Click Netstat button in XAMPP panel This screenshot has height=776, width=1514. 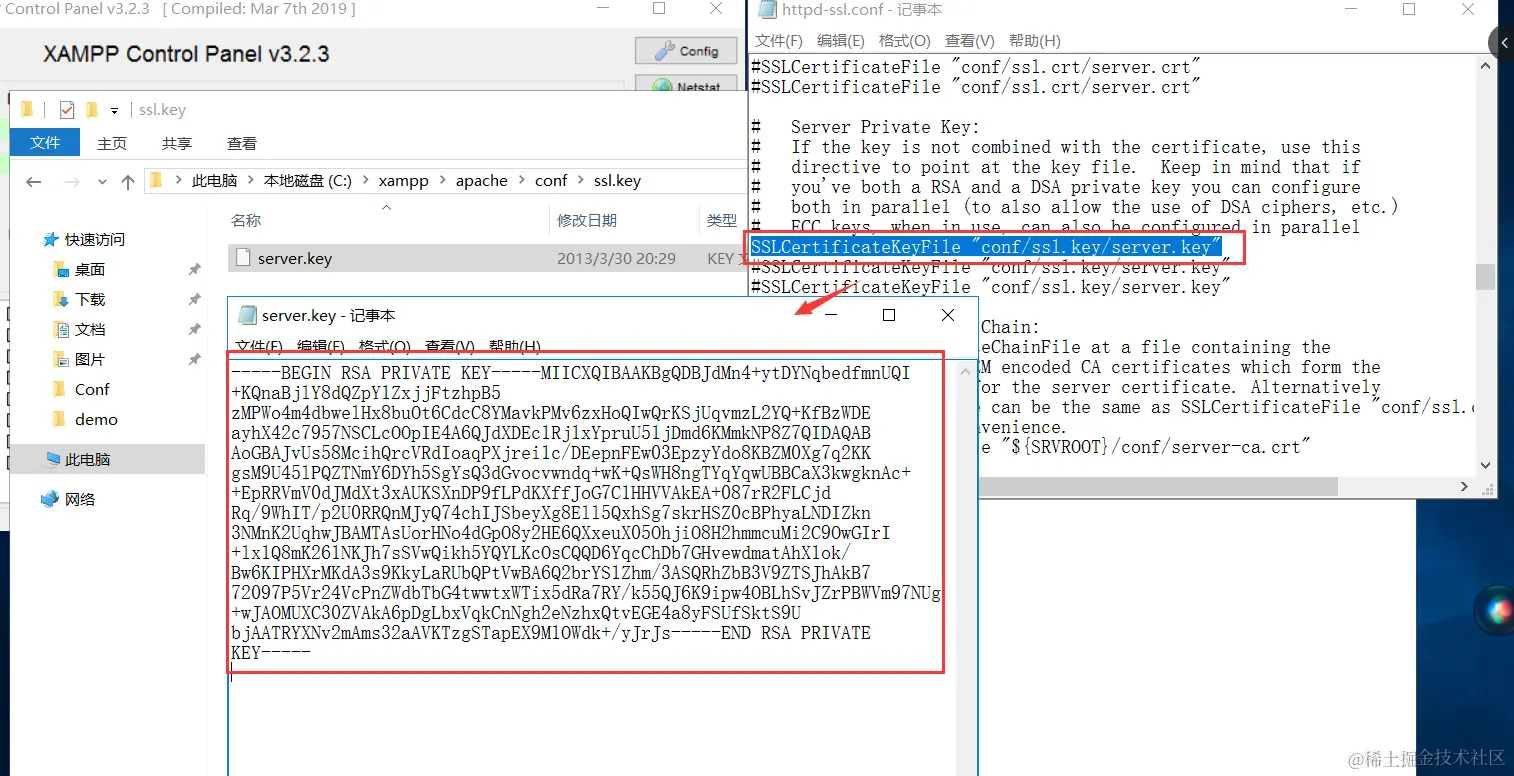[x=687, y=86]
